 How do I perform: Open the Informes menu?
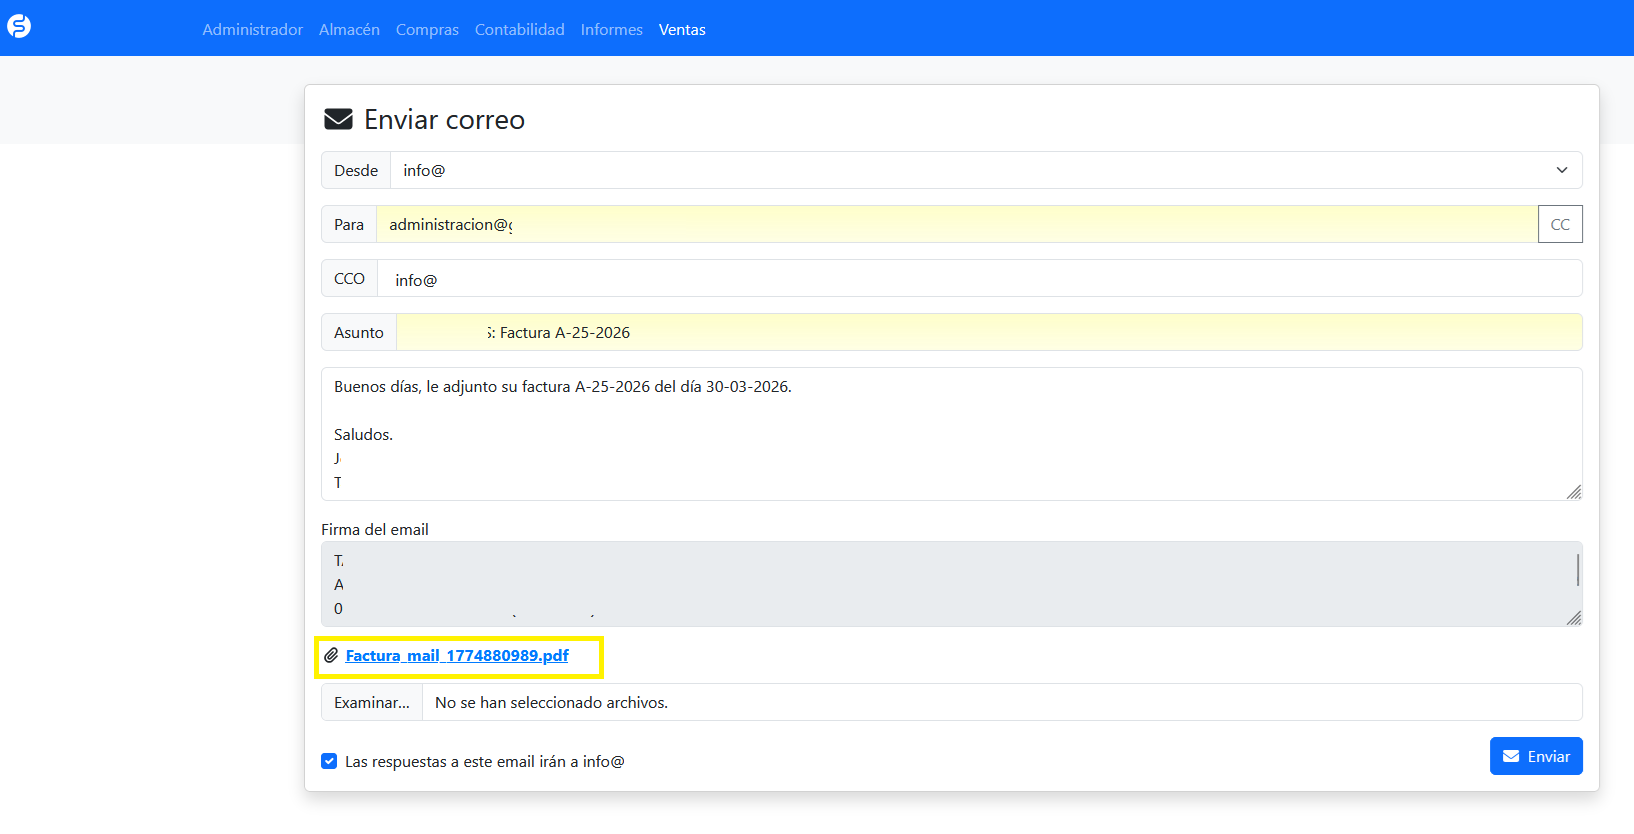tap(611, 30)
